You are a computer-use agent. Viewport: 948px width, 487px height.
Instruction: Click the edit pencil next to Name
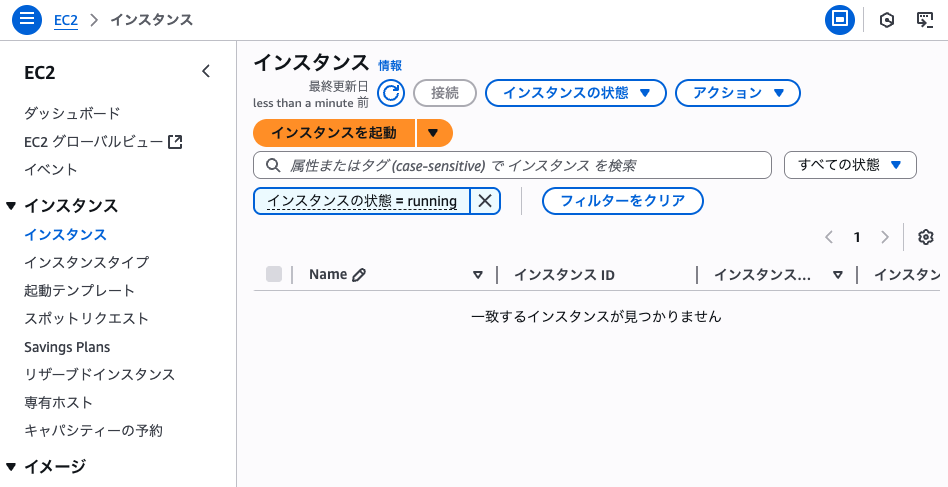point(359,274)
